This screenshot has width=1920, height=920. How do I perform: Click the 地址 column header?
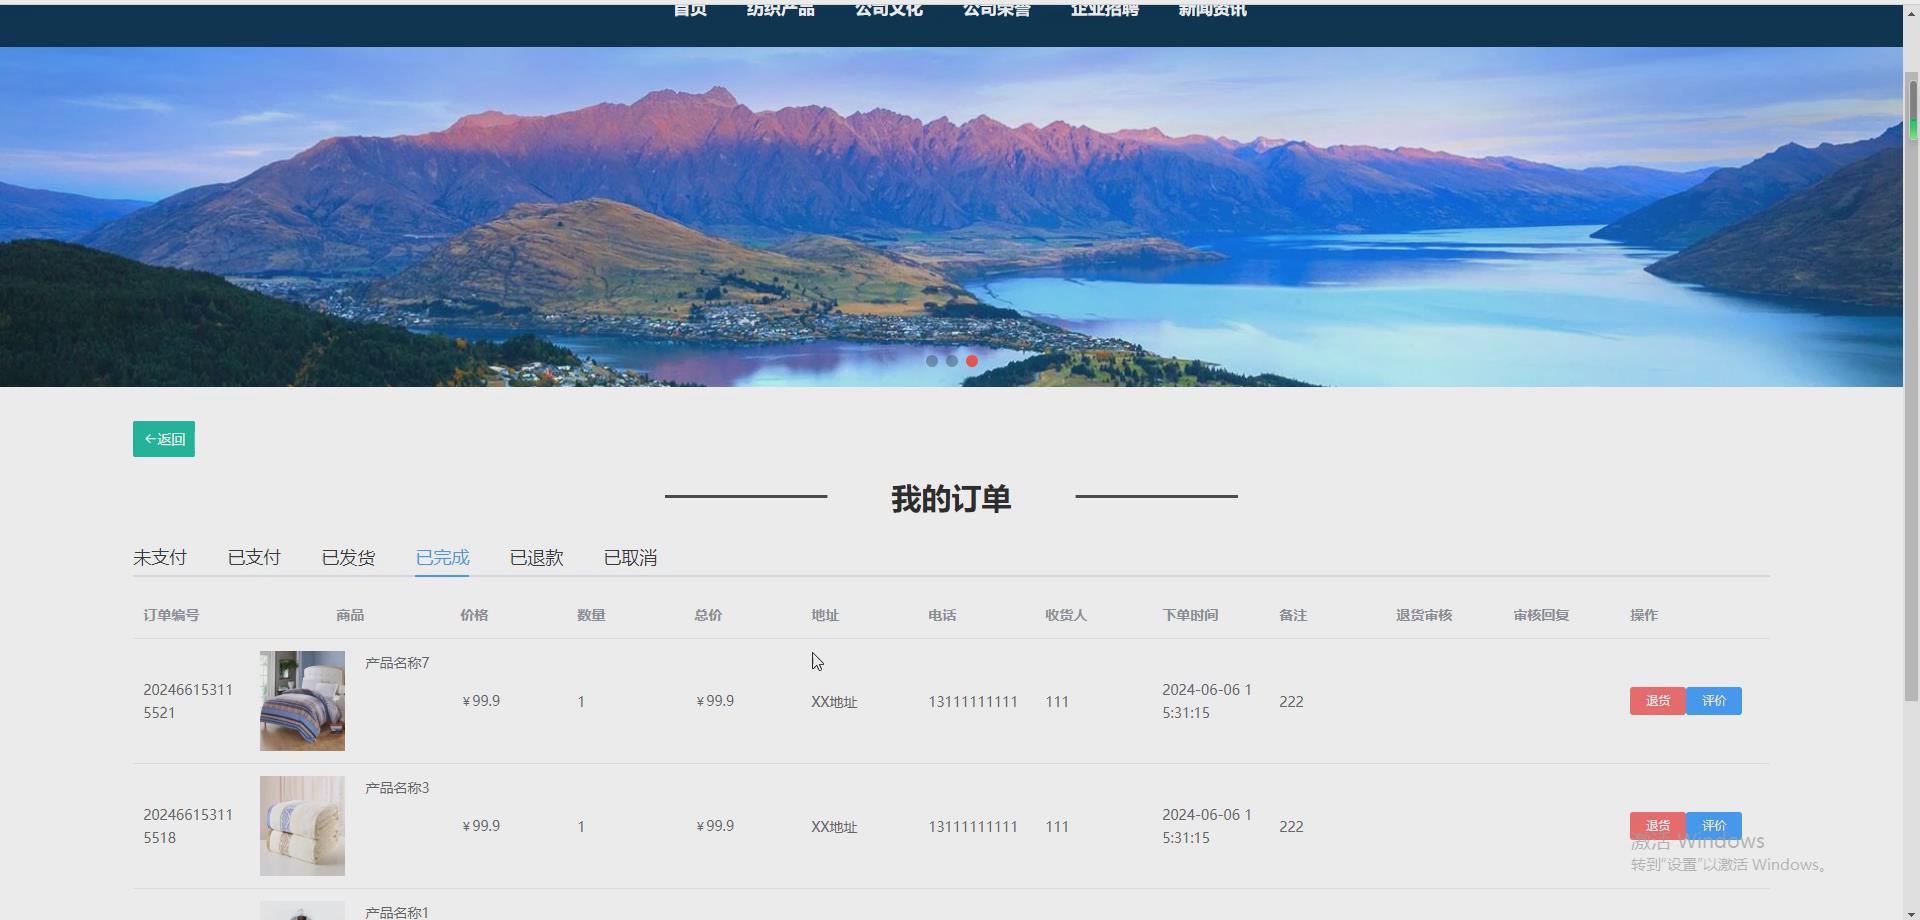(x=825, y=615)
